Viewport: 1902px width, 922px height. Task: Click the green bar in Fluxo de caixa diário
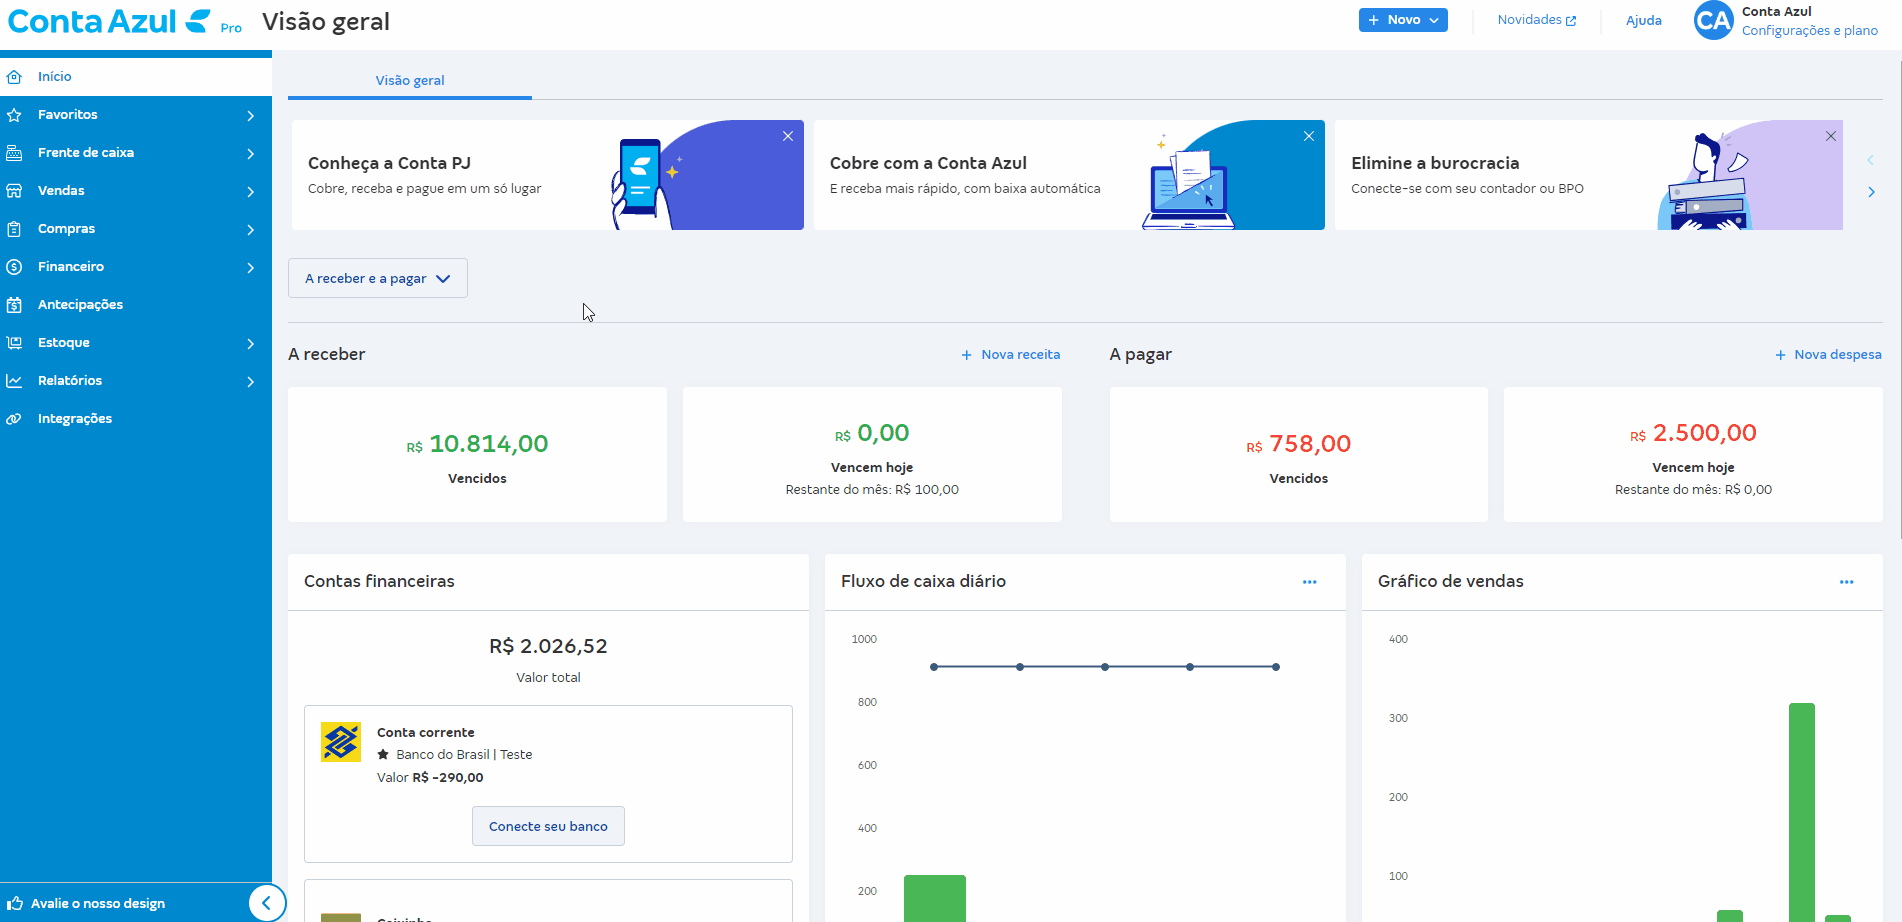tap(935, 898)
